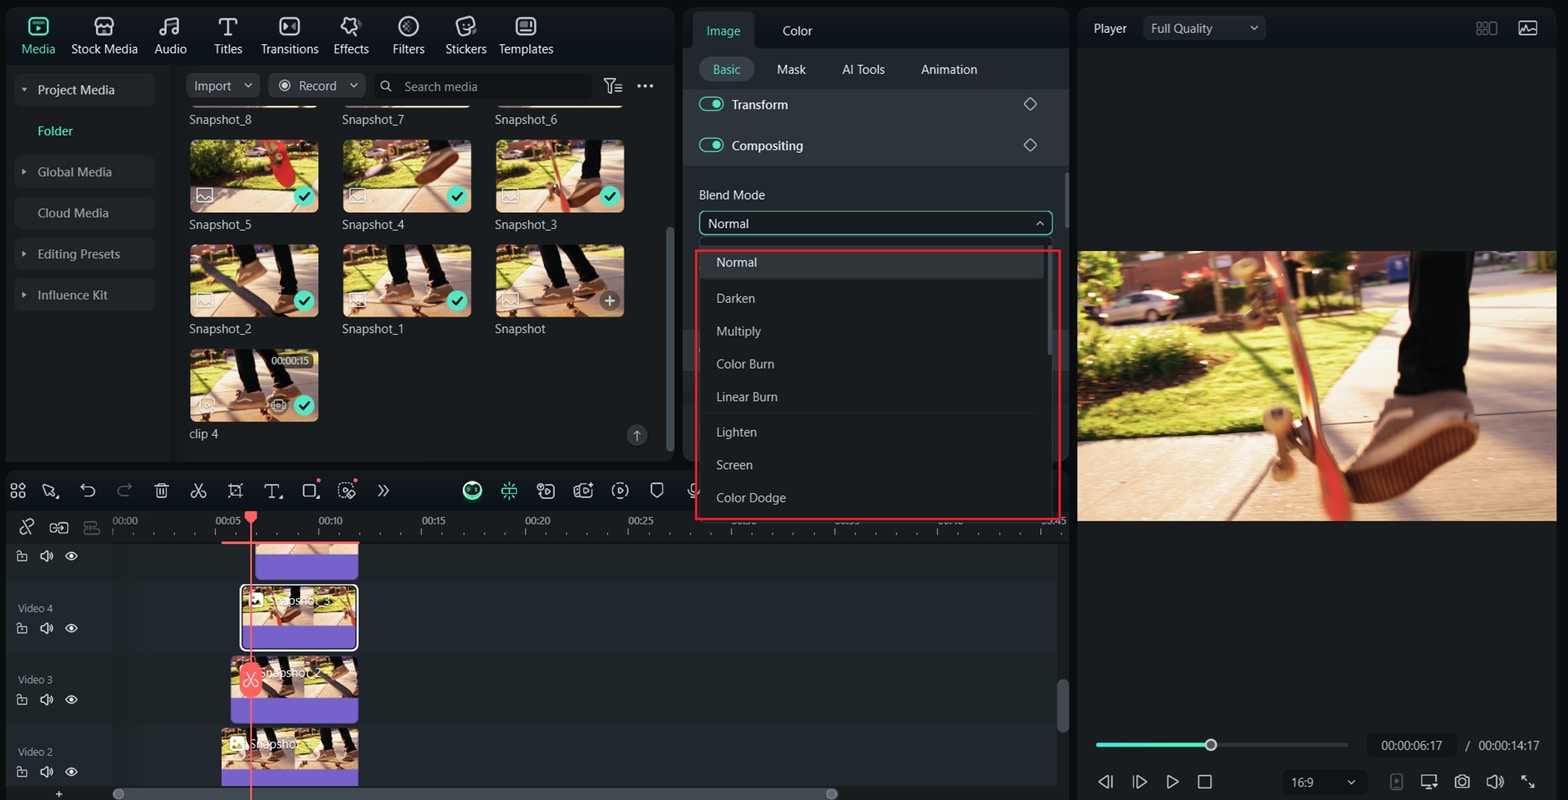Viewport: 1568px width, 800px height.
Task: Expand the Influence Kit section
Action: pyautogui.click(x=24, y=295)
